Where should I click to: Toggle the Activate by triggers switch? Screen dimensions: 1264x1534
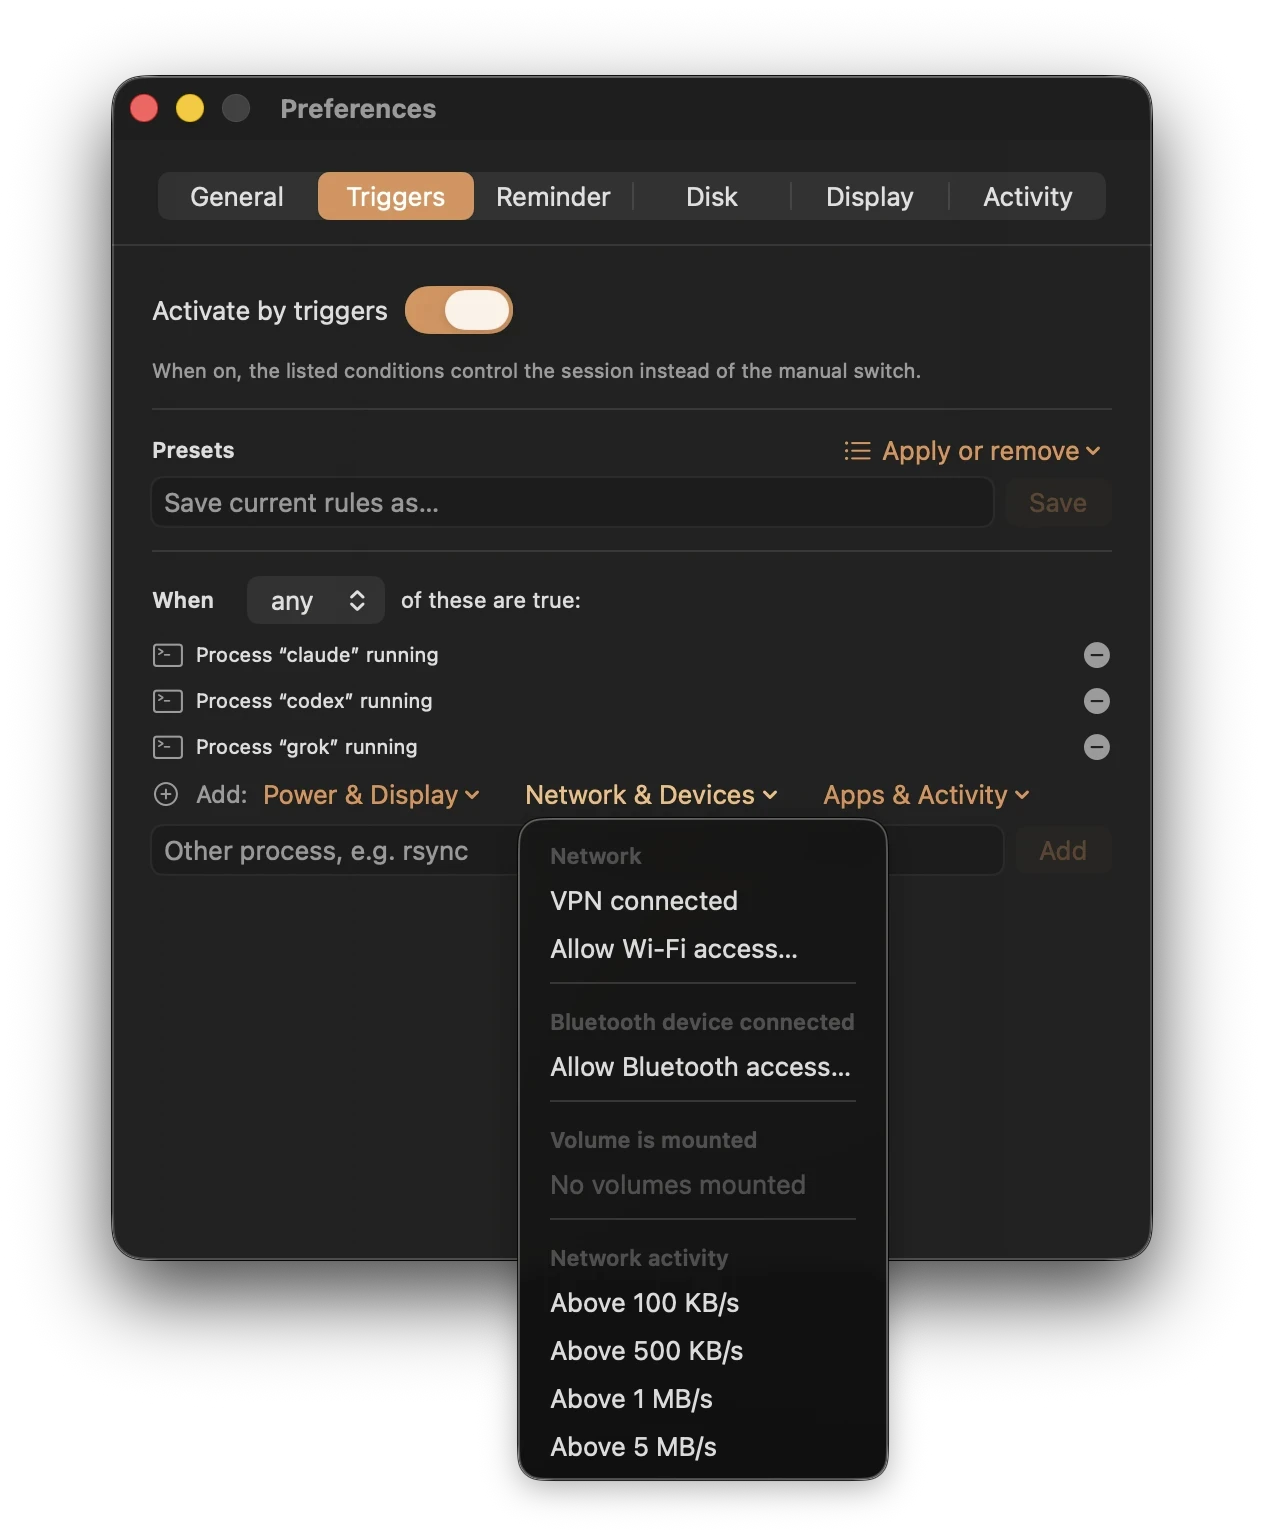[459, 310]
